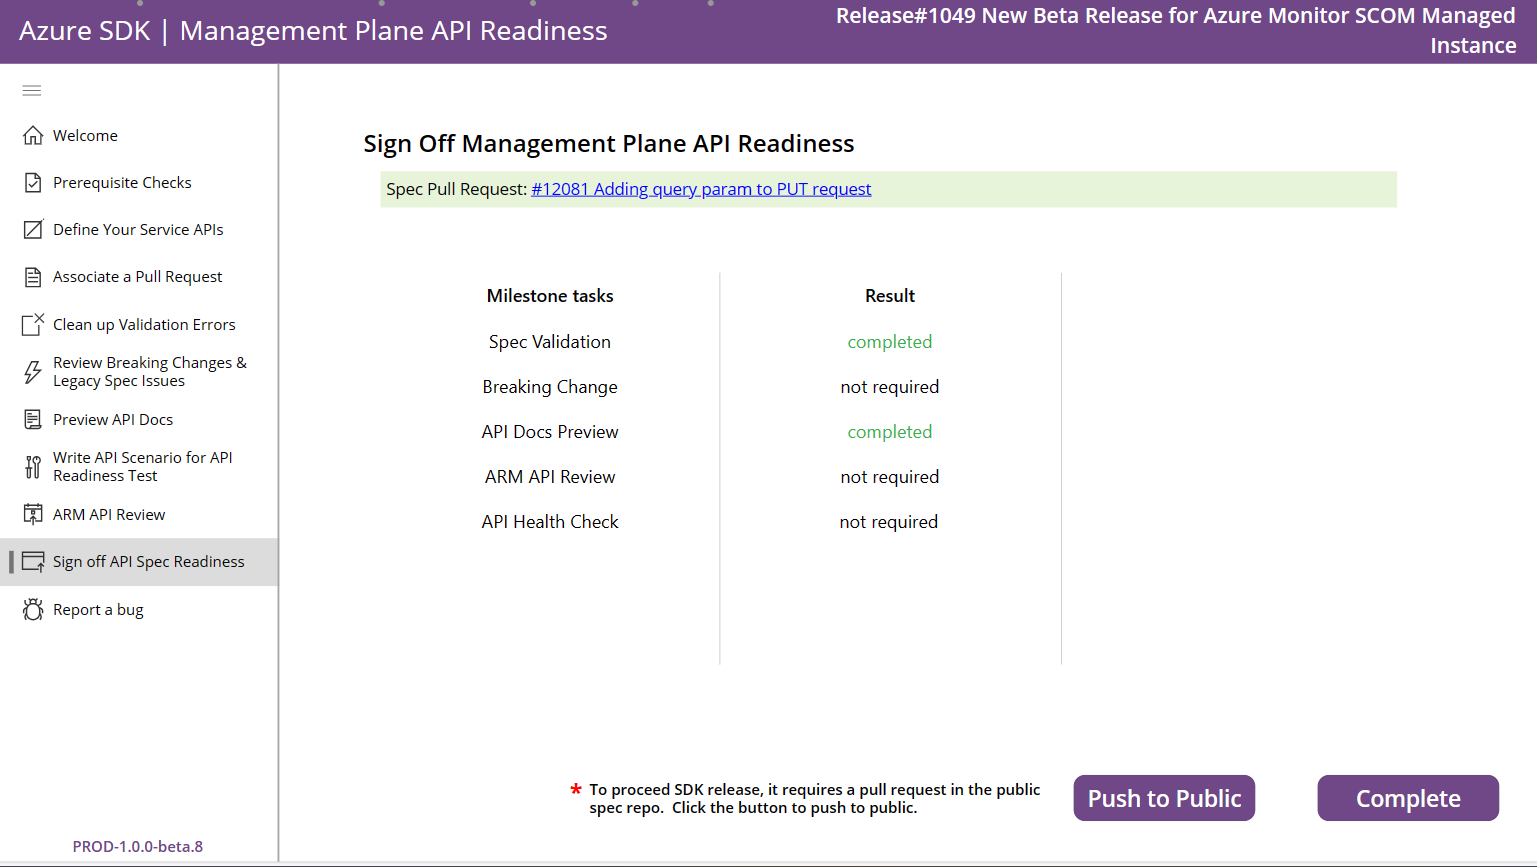Viewport: 1537px width, 867px height.
Task: Select the ARM API Review icon
Action: 30,513
